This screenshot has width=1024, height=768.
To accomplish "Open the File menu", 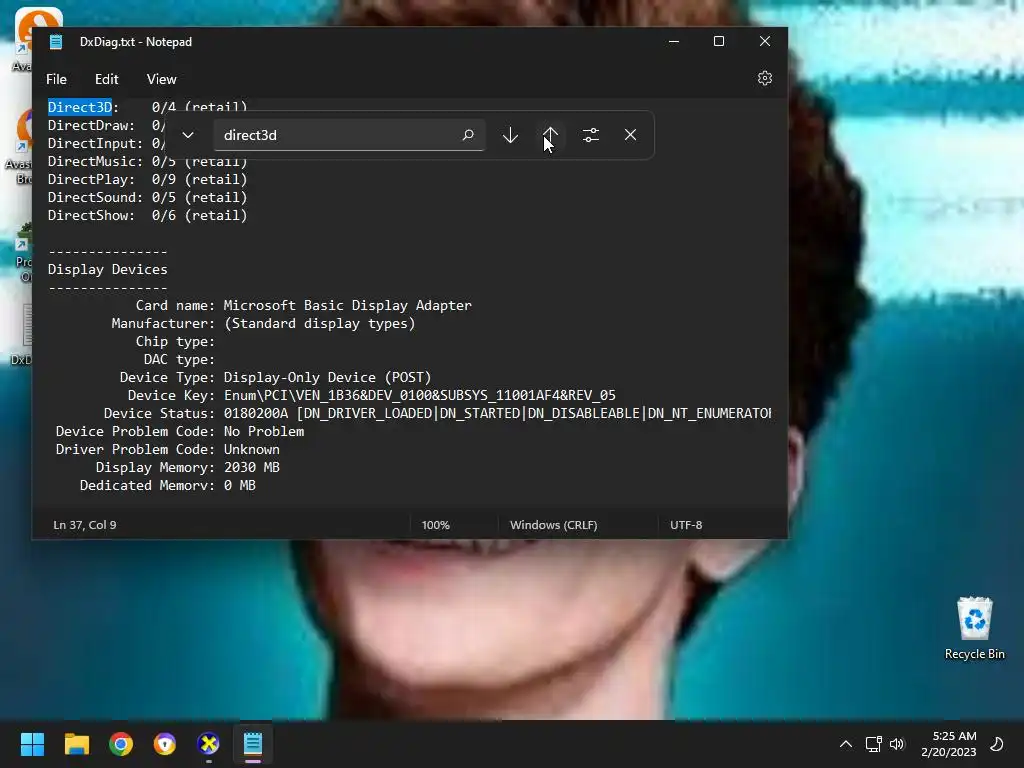I will (x=56, y=79).
